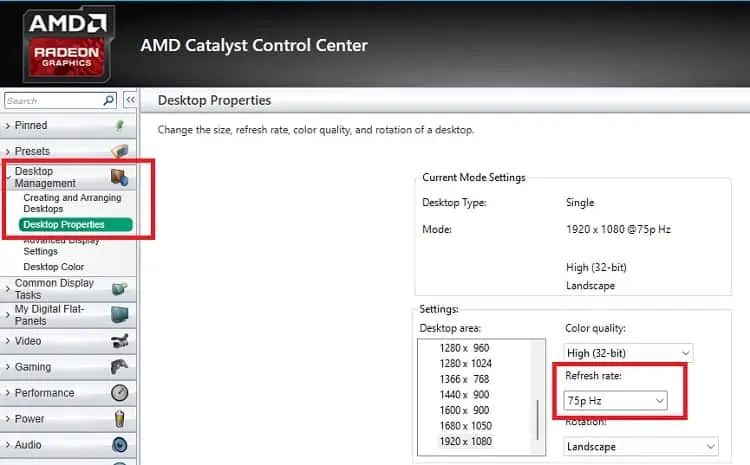Open Desktop Color page
750x465 pixels.
click(54, 266)
